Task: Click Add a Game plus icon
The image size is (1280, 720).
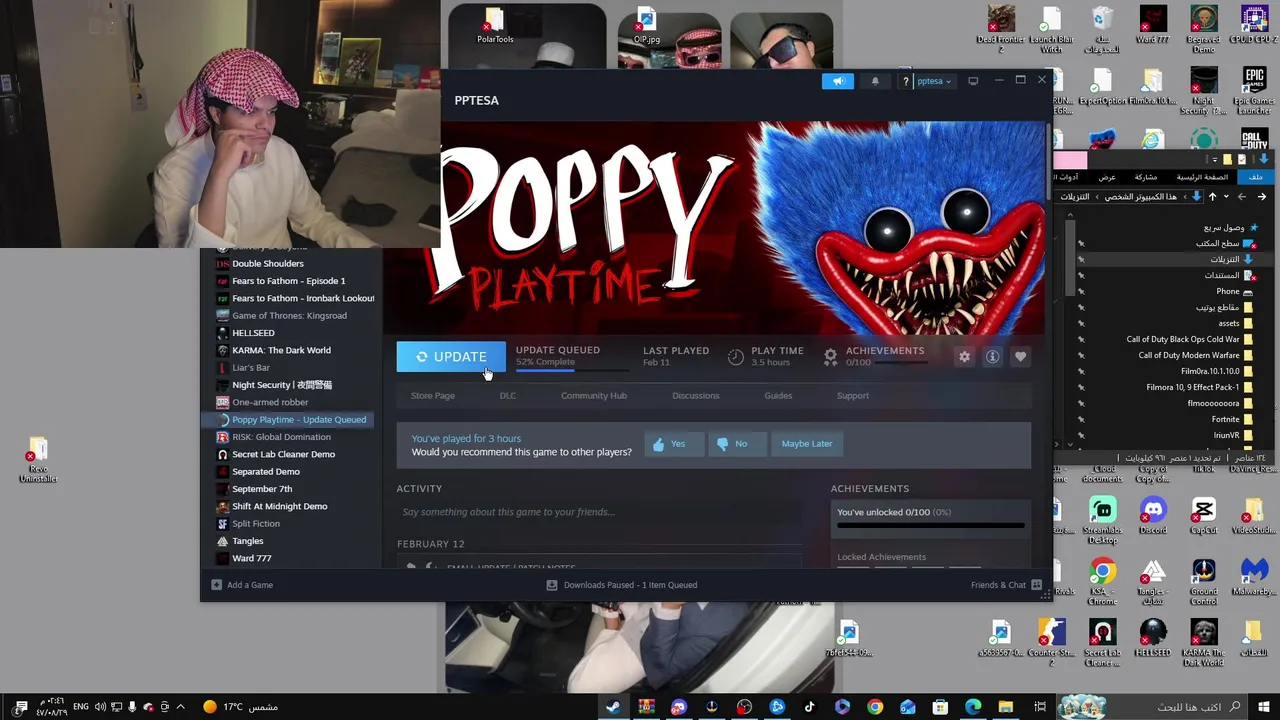Action: pyautogui.click(x=216, y=585)
